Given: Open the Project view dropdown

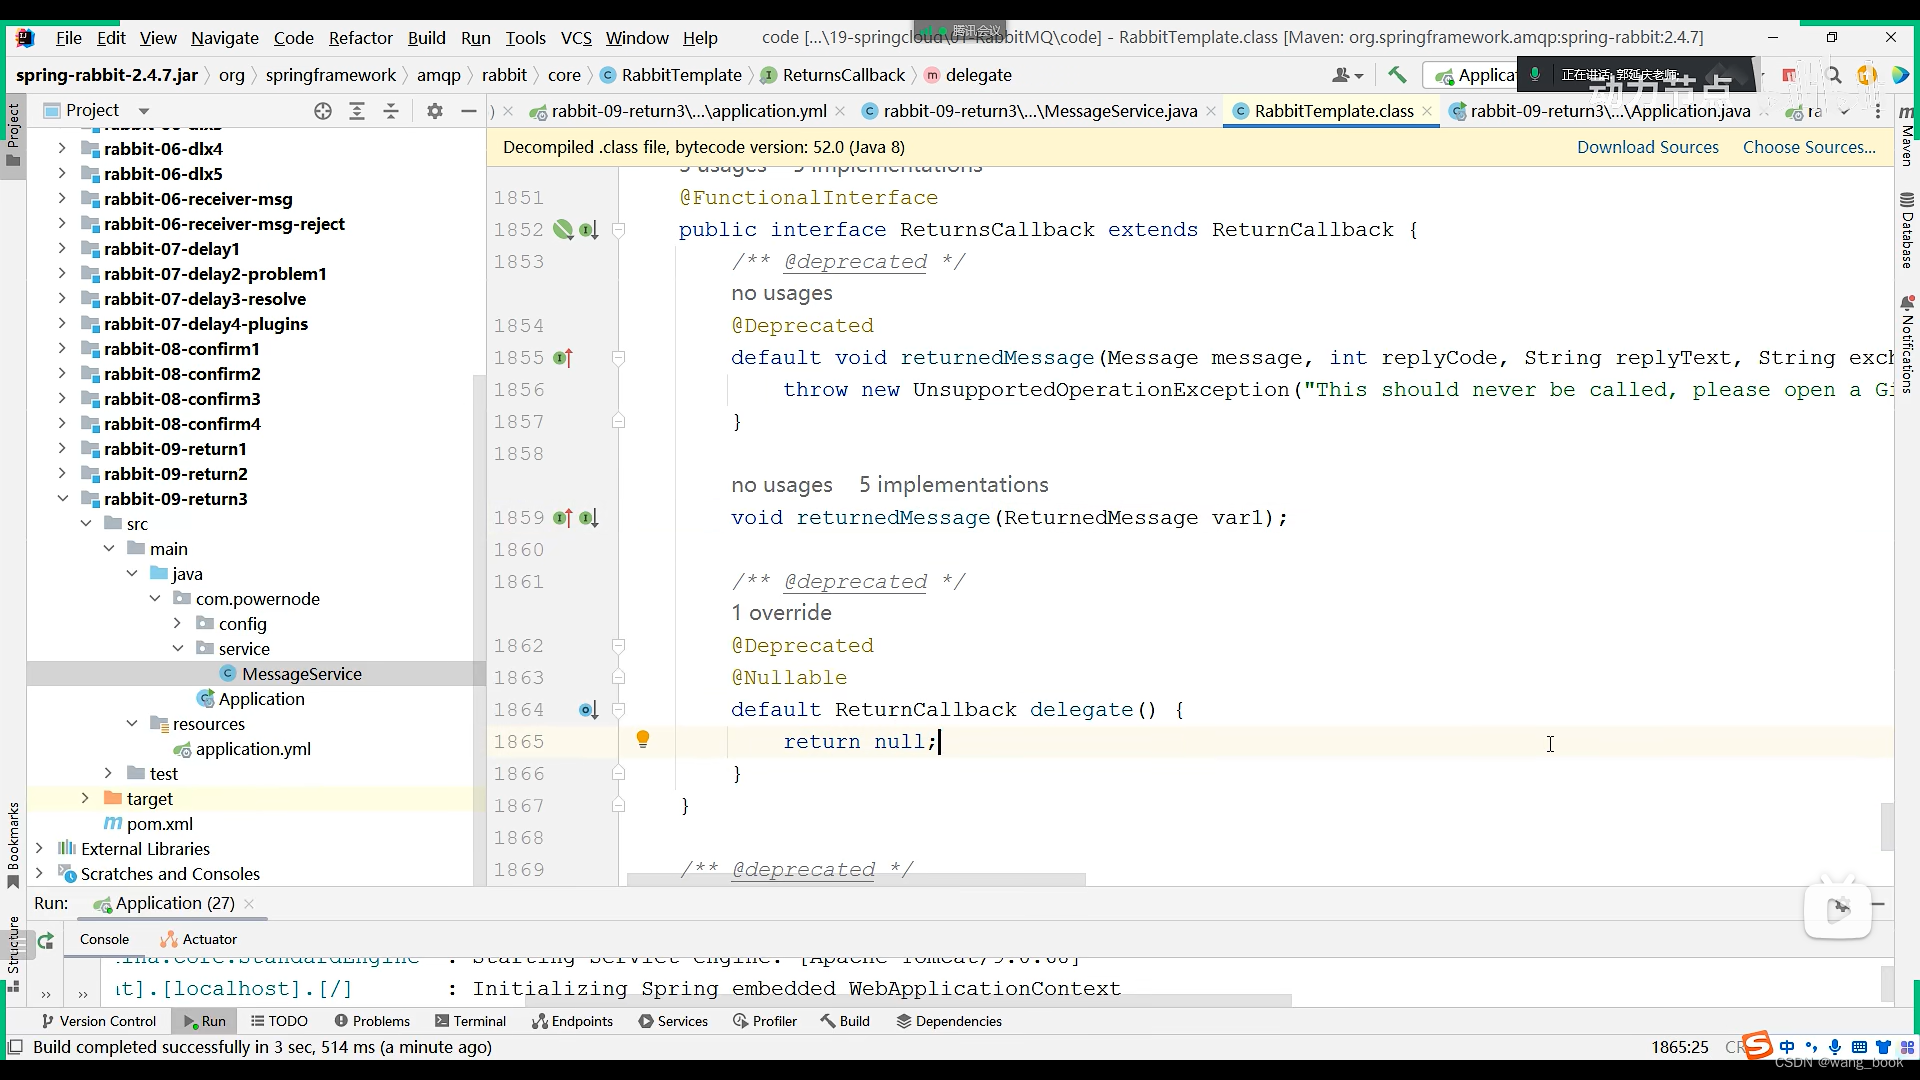Looking at the screenshot, I should click(143, 111).
